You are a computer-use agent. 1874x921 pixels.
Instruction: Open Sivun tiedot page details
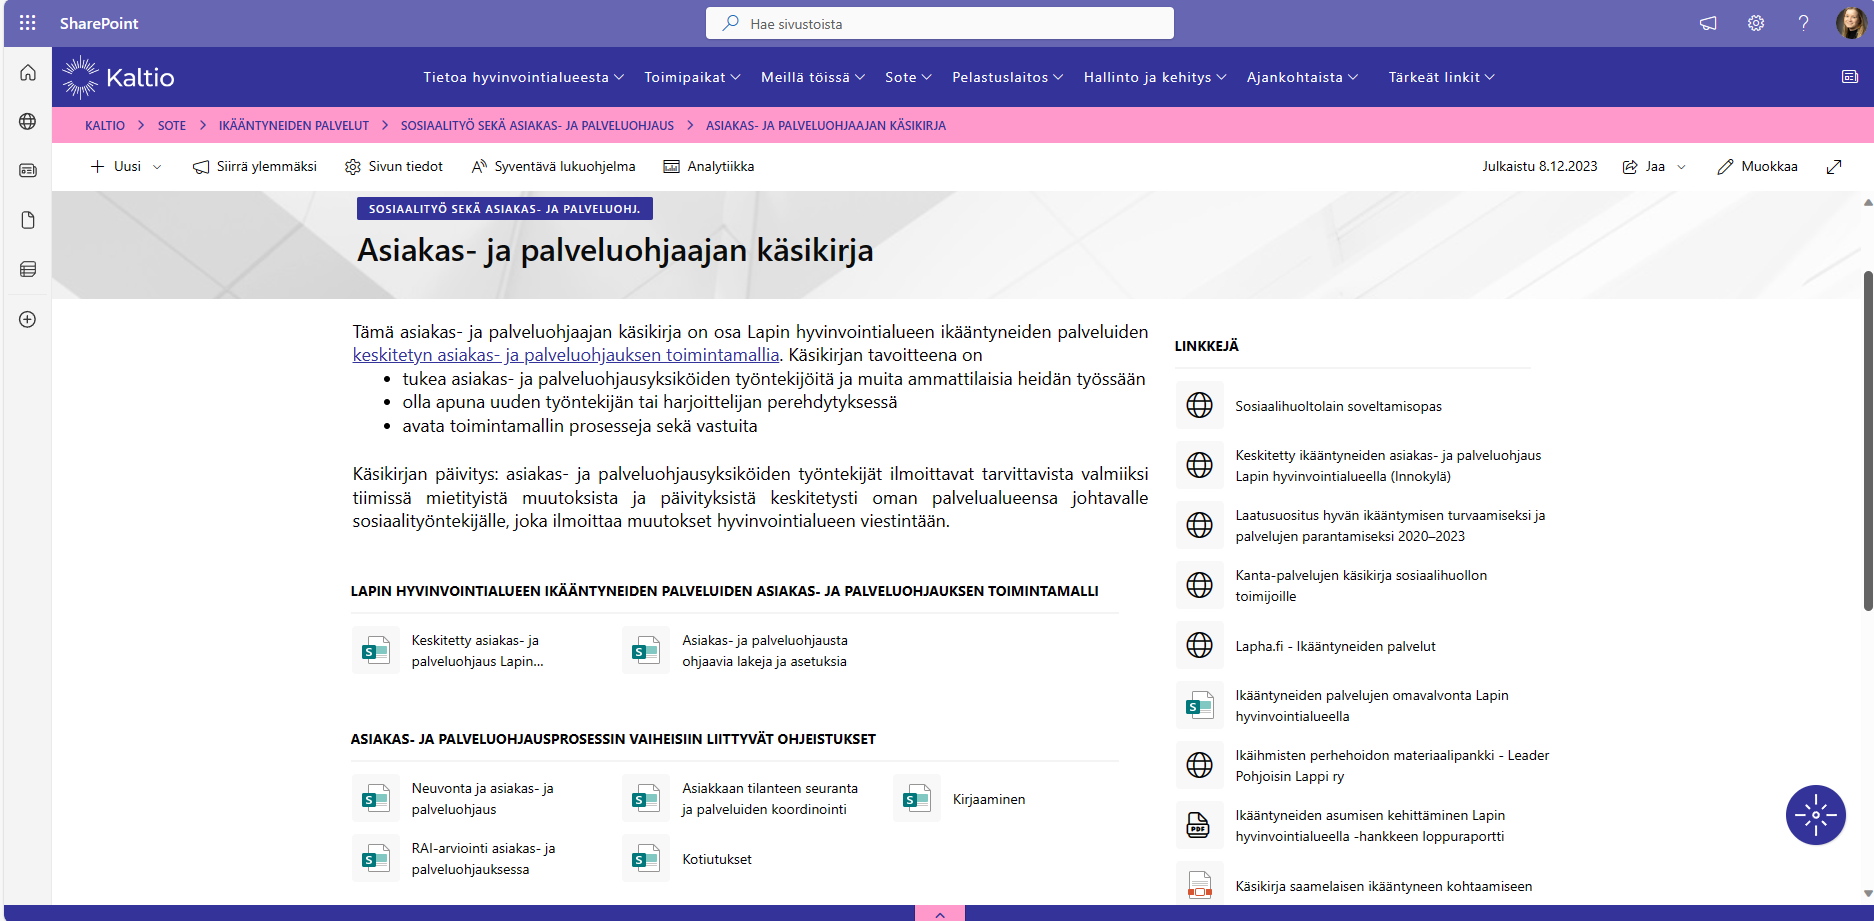pyautogui.click(x=394, y=167)
